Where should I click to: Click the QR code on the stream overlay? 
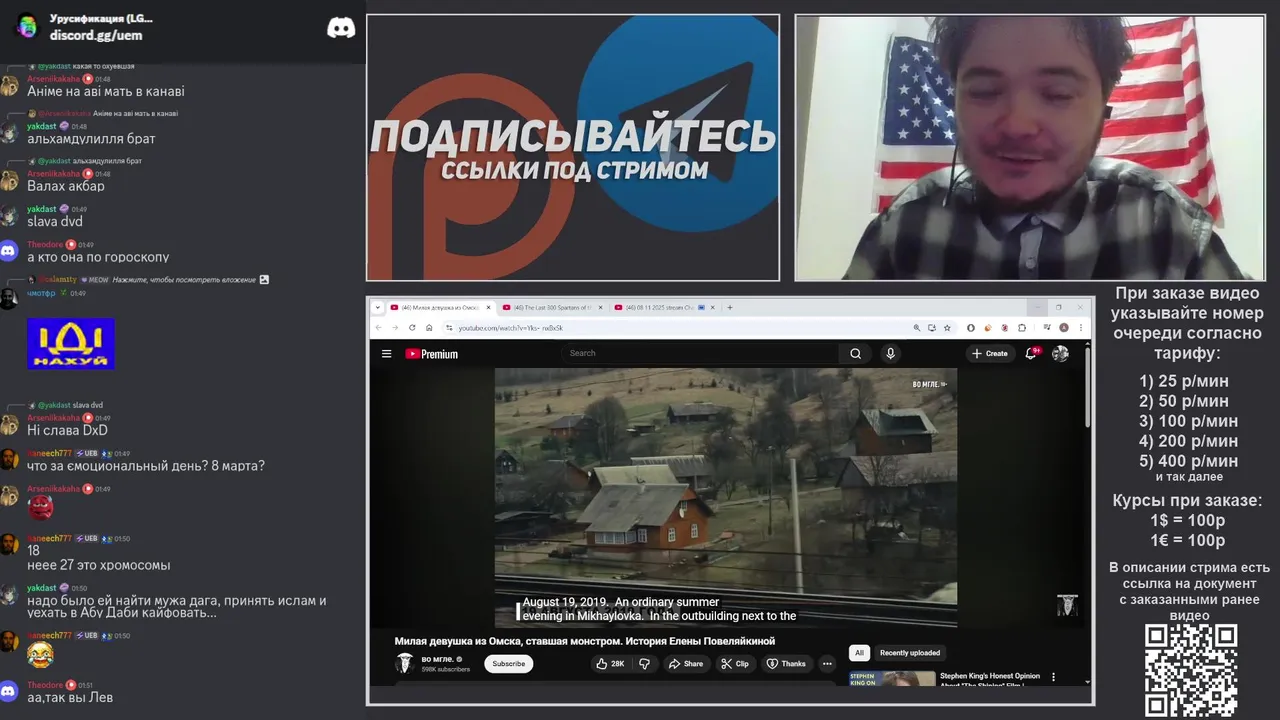(1191, 670)
